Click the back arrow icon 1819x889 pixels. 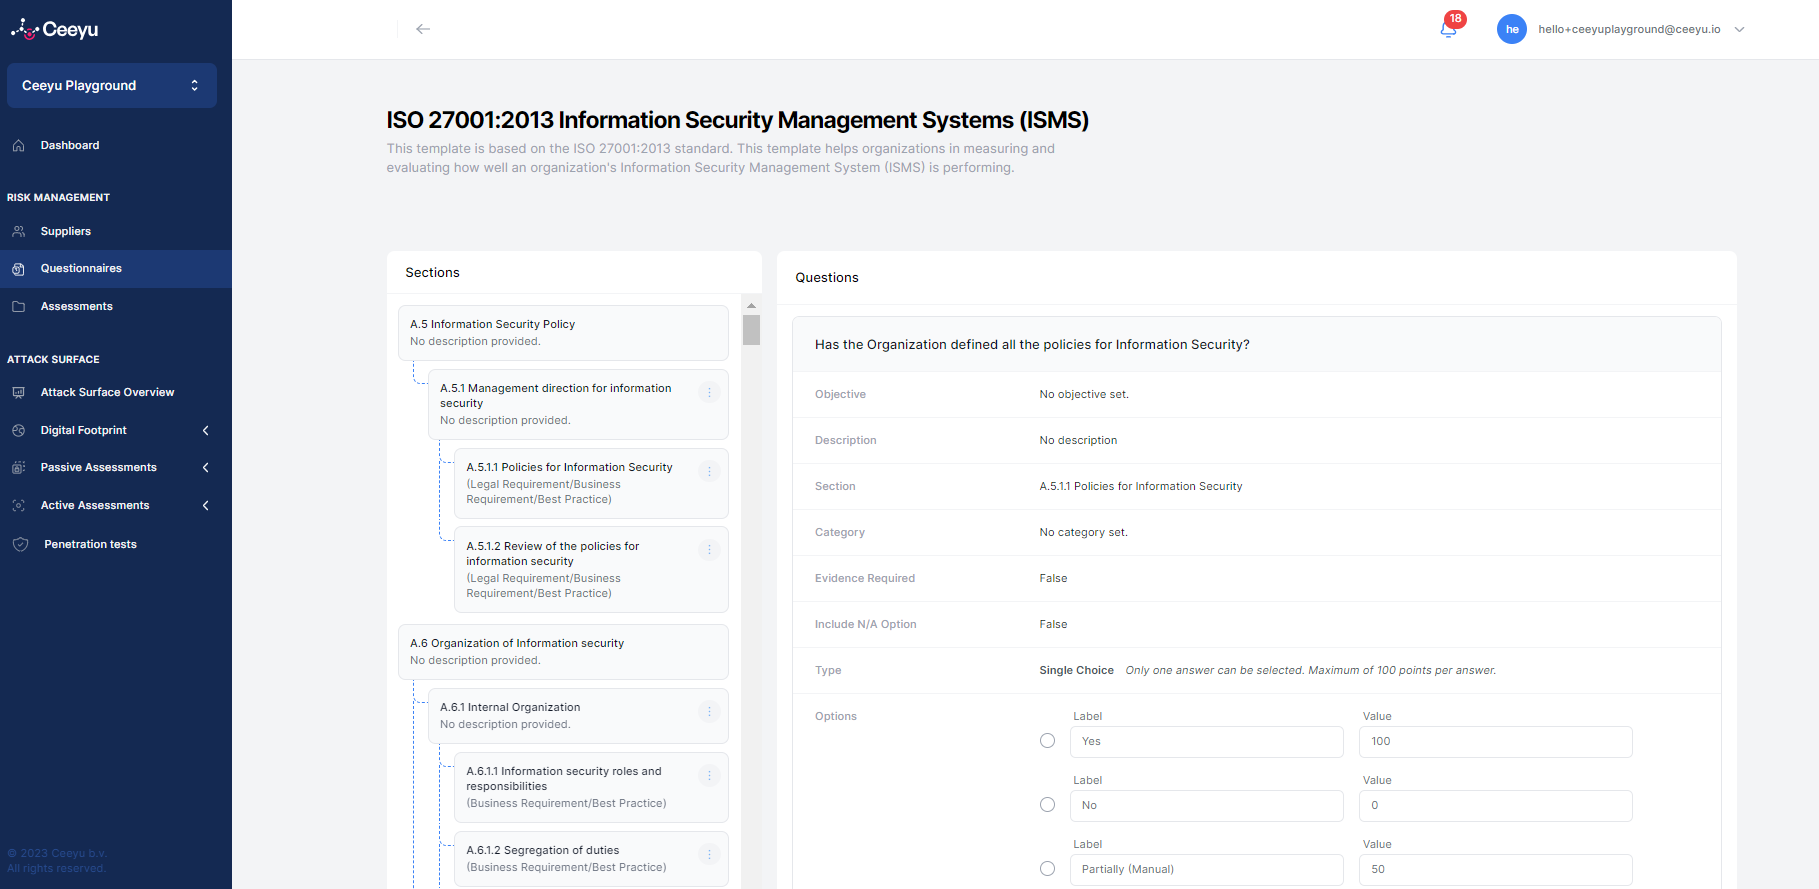[x=423, y=29]
